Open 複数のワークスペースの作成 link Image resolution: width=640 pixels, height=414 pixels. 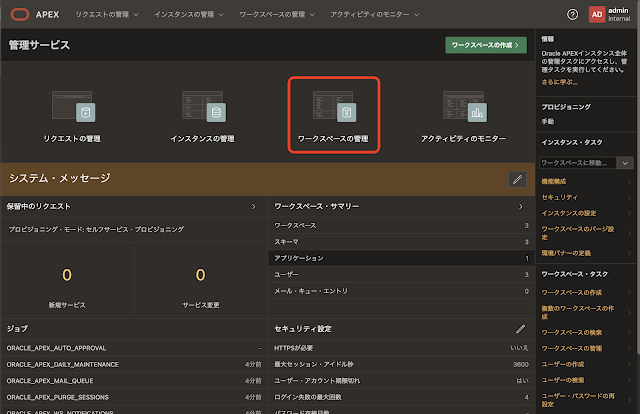tap(578, 312)
